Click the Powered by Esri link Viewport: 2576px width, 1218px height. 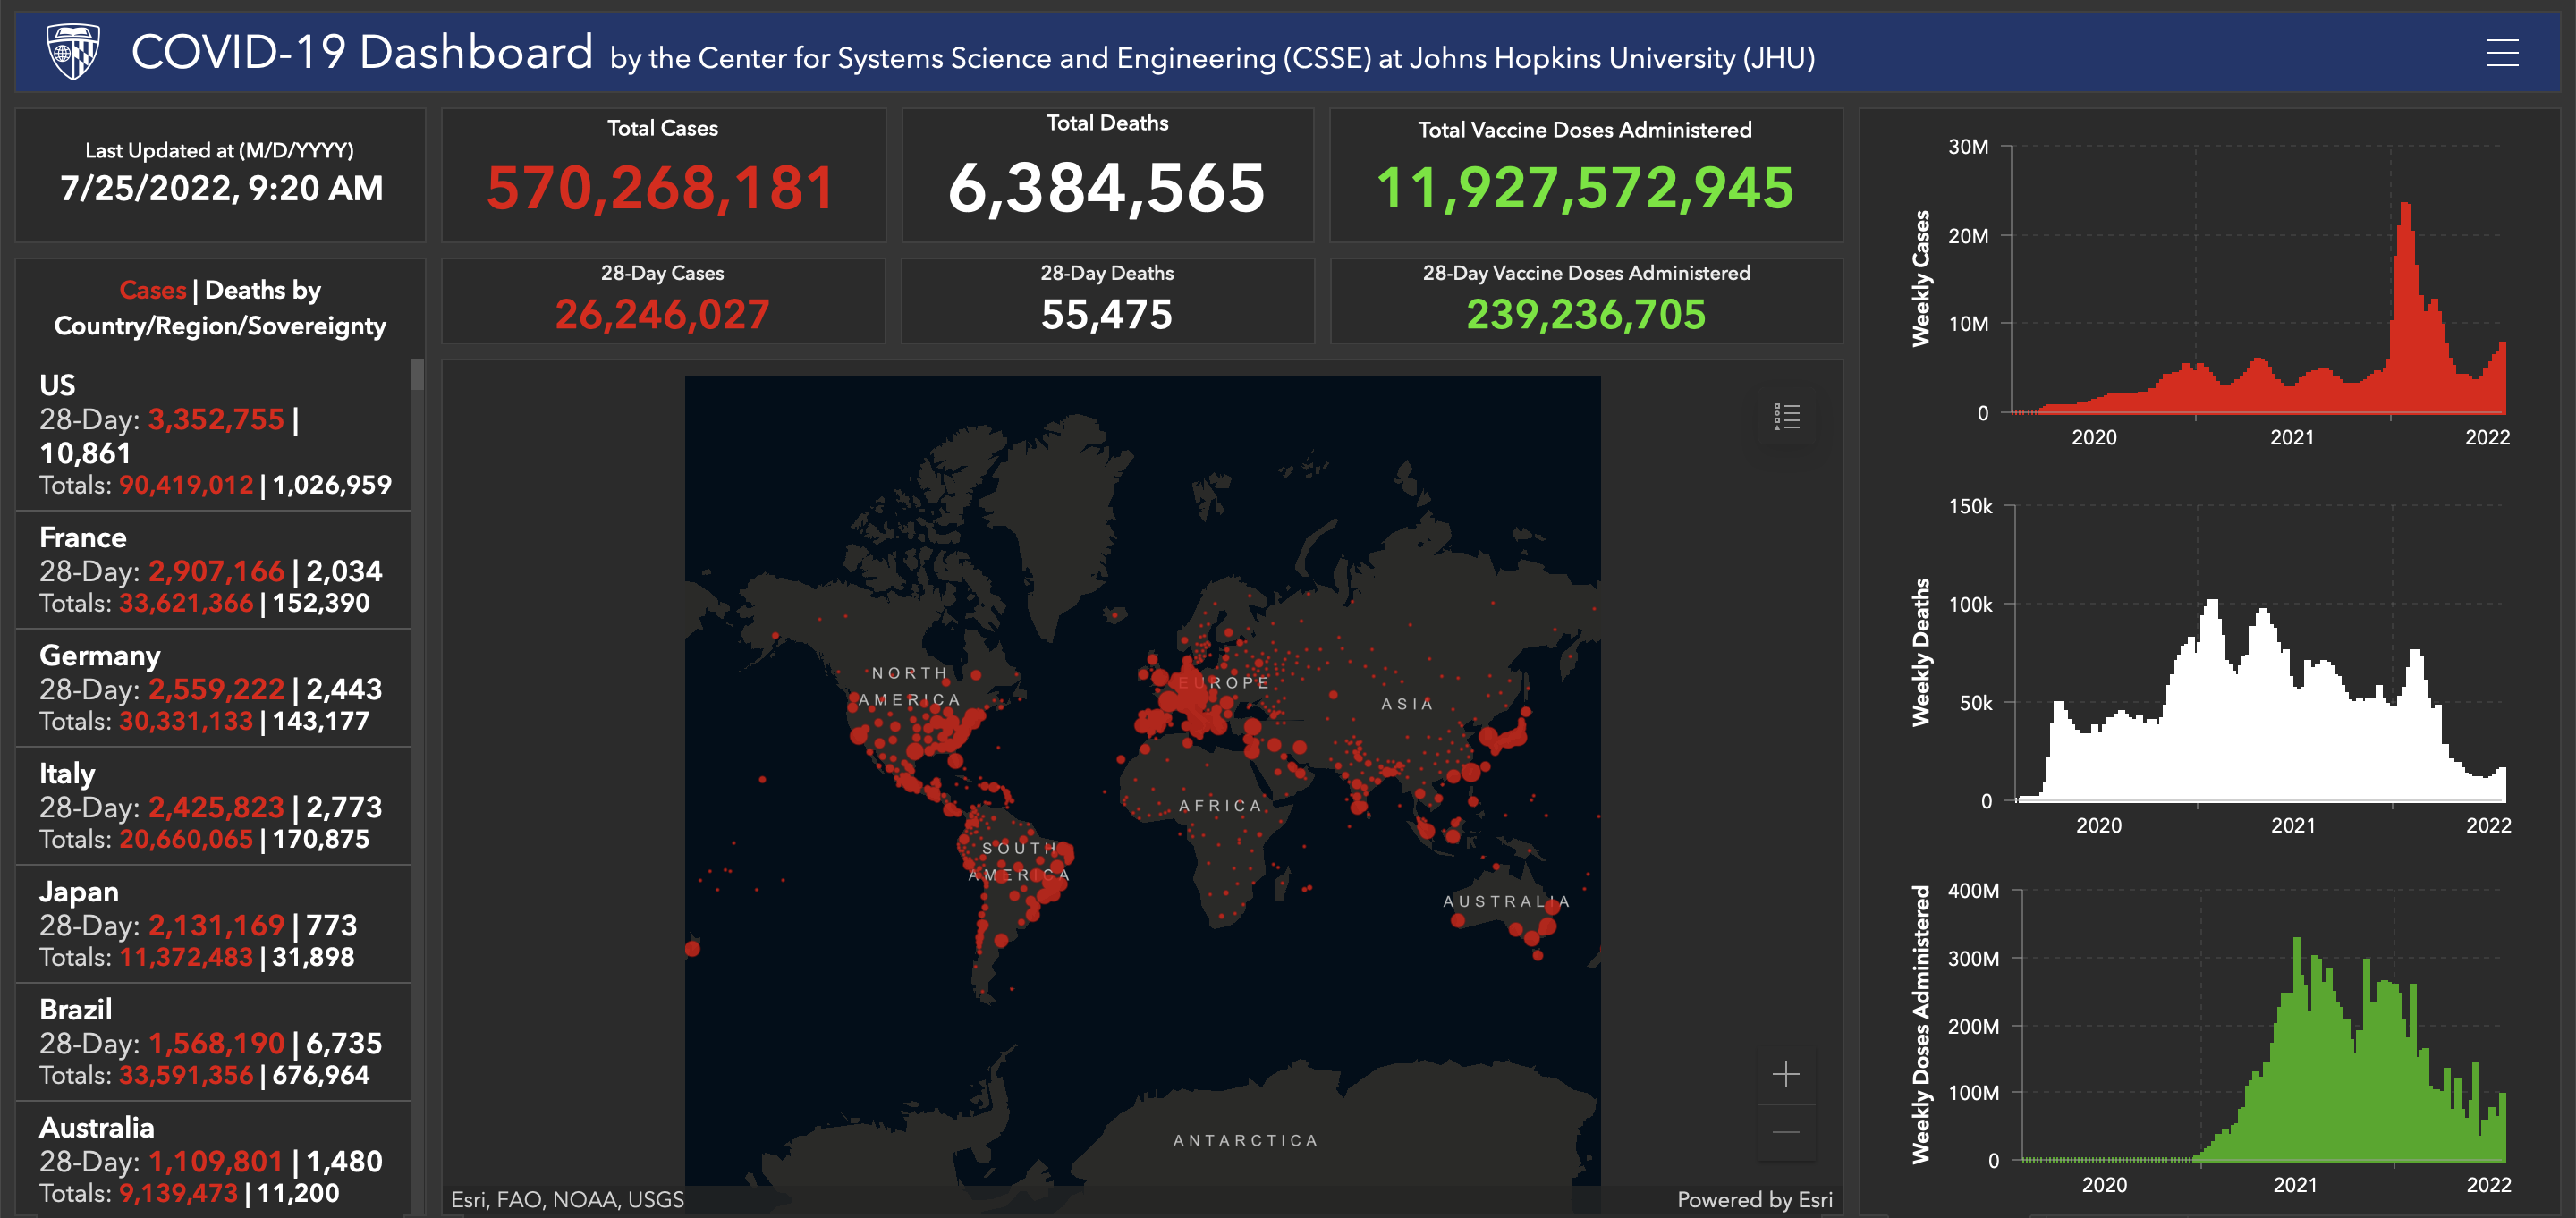[1754, 1199]
